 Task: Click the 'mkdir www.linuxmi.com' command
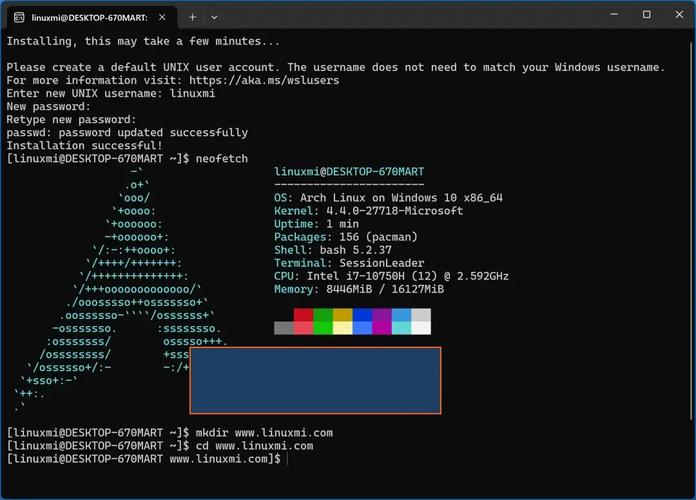tap(264, 433)
